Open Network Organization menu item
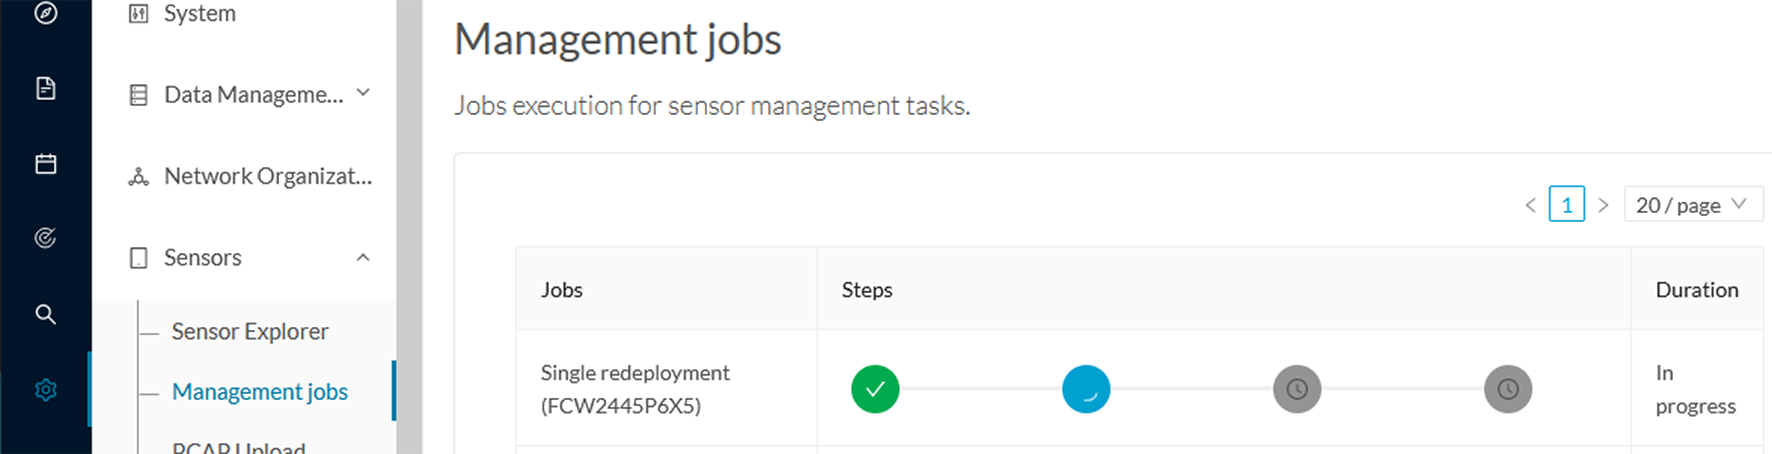 [x=250, y=176]
